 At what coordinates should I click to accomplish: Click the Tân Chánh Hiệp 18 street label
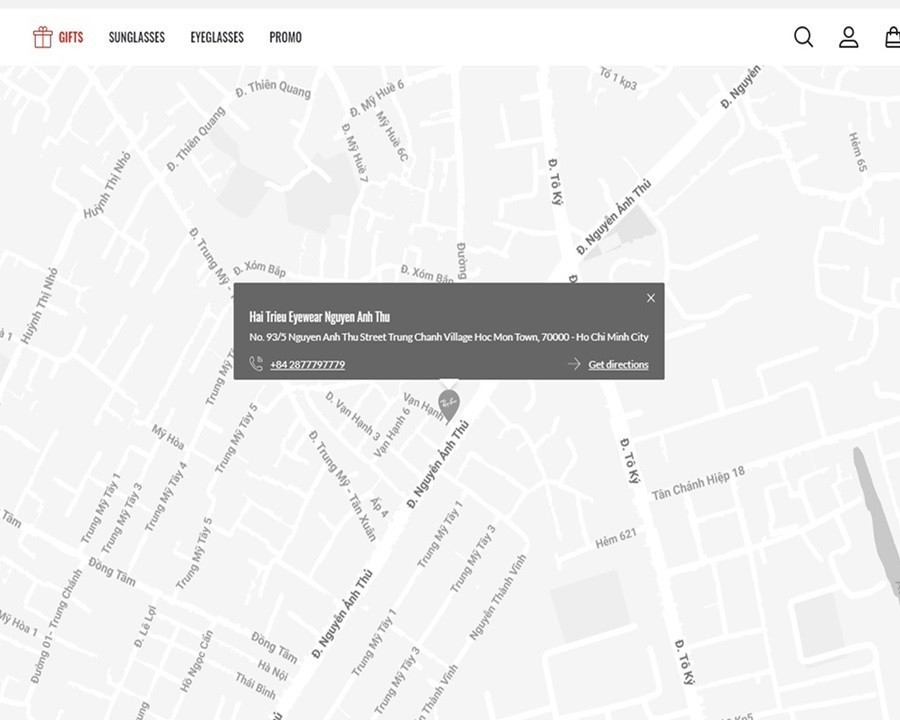(698, 483)
